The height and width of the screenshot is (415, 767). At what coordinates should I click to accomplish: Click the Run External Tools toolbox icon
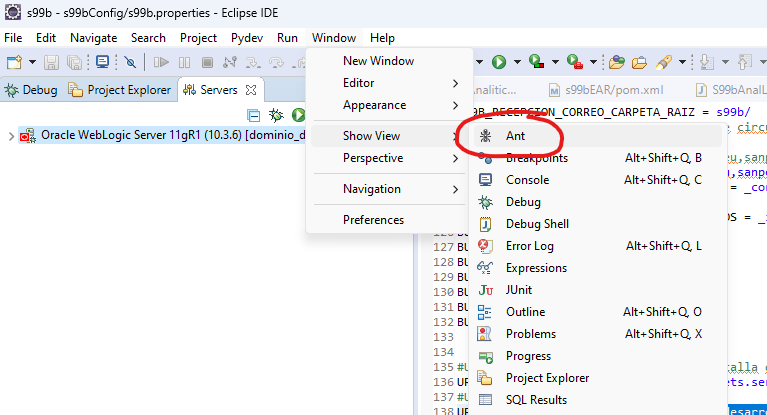[574, 62]
